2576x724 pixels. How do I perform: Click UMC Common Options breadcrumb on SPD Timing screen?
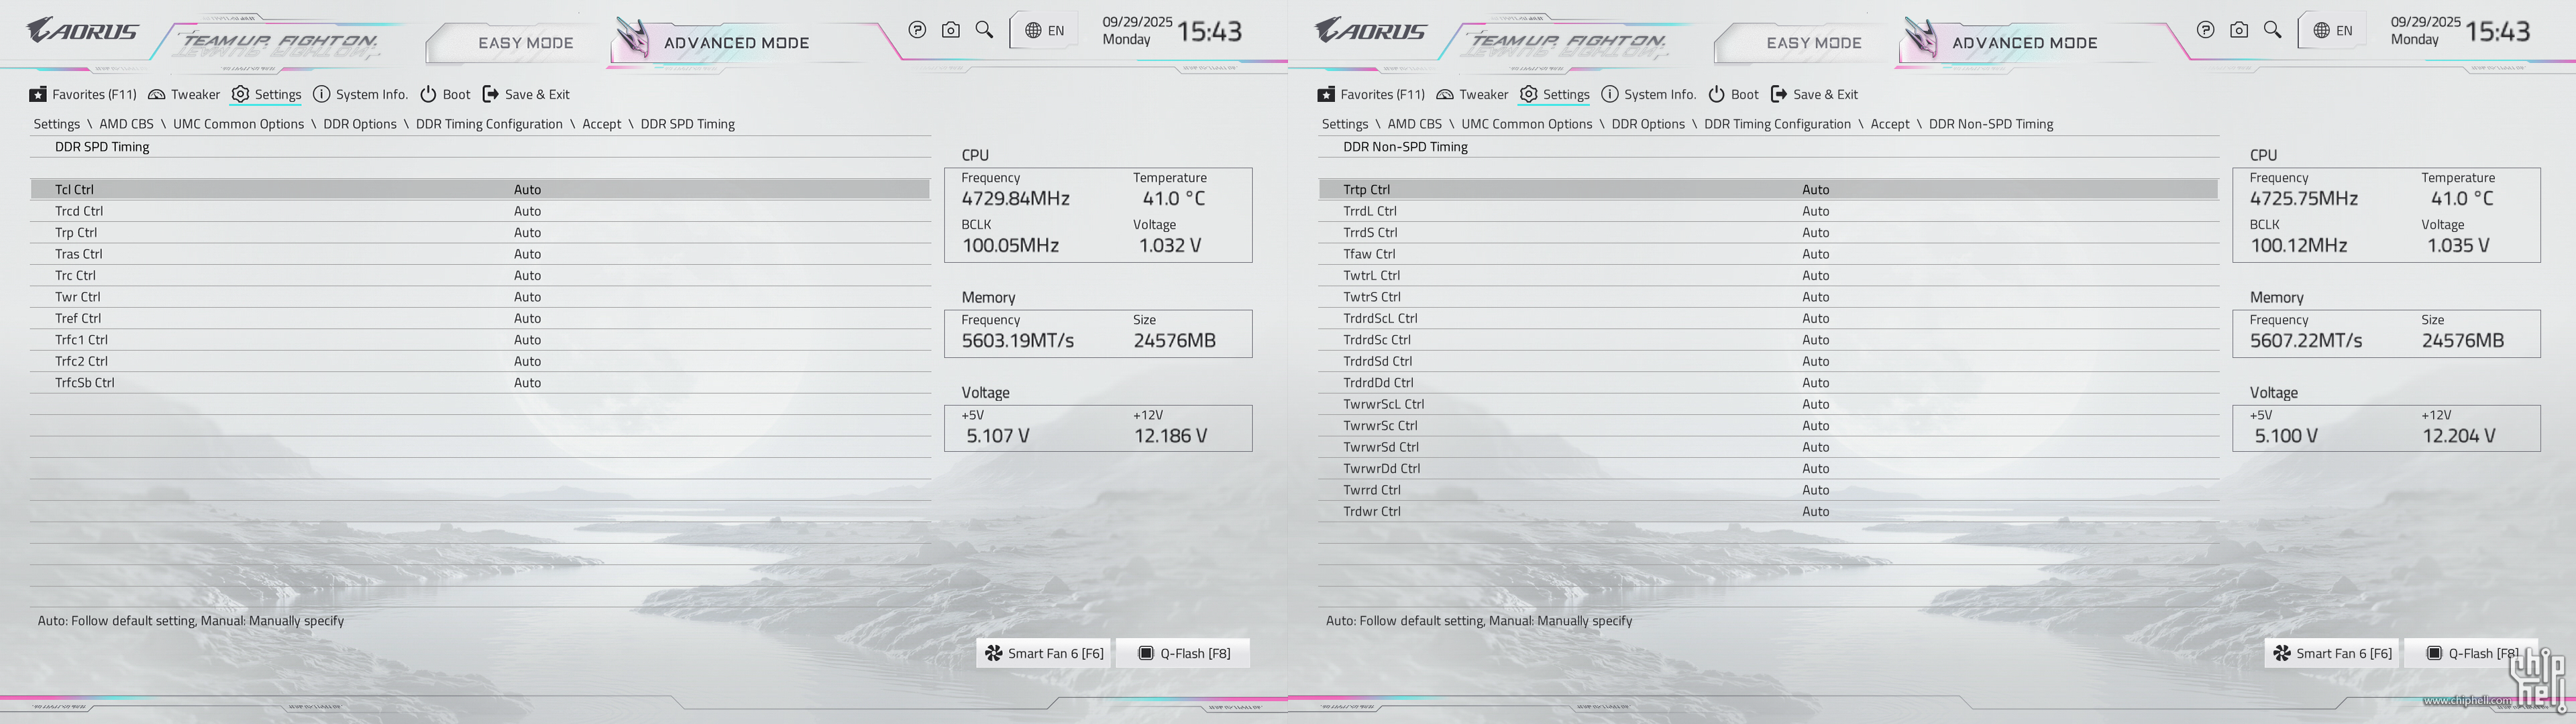(x=238, y=124)
